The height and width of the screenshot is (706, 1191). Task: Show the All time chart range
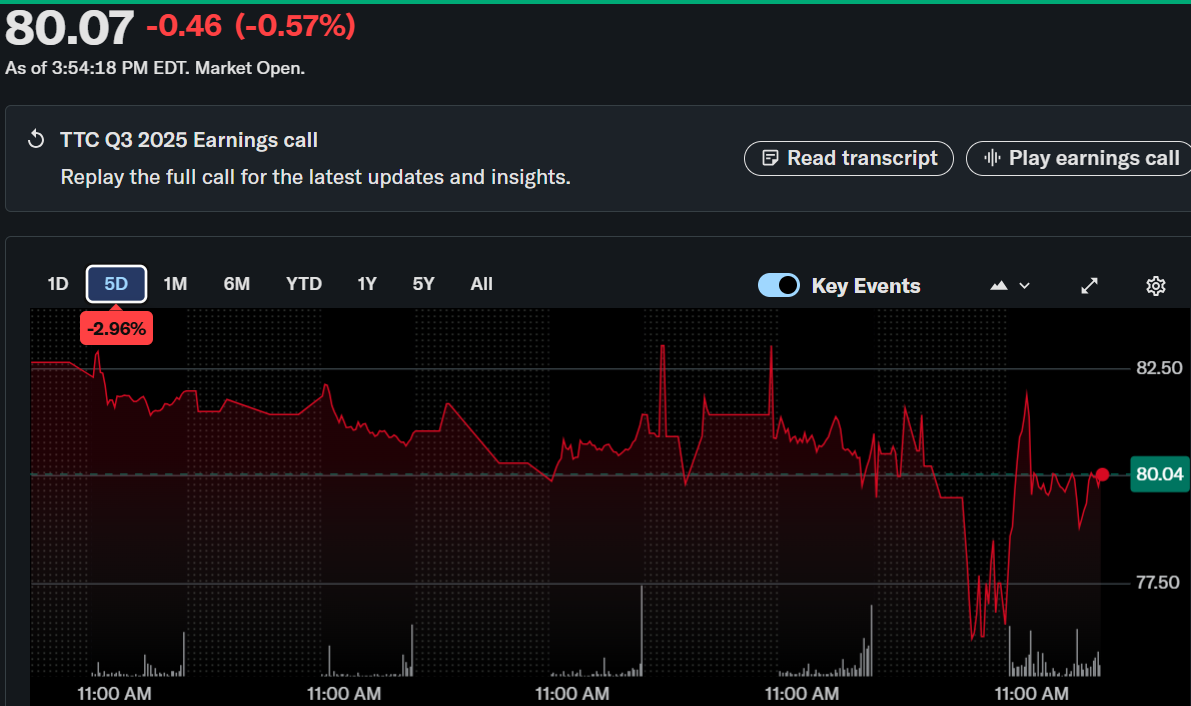(x=482, y=284)
